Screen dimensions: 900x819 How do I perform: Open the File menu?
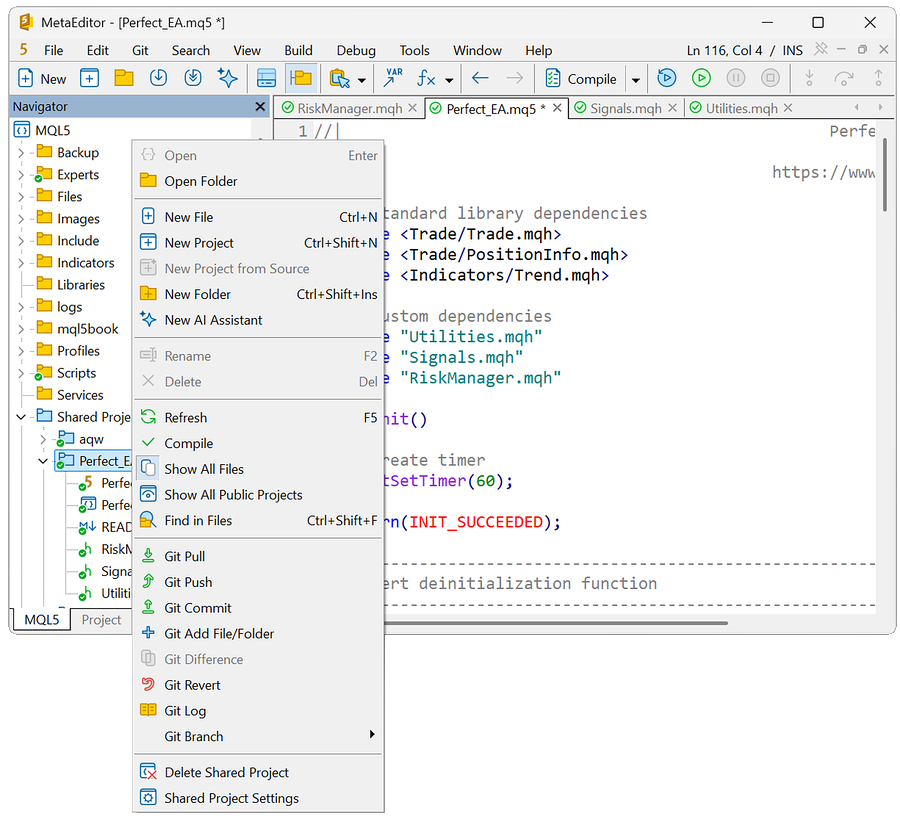point(53,51)
